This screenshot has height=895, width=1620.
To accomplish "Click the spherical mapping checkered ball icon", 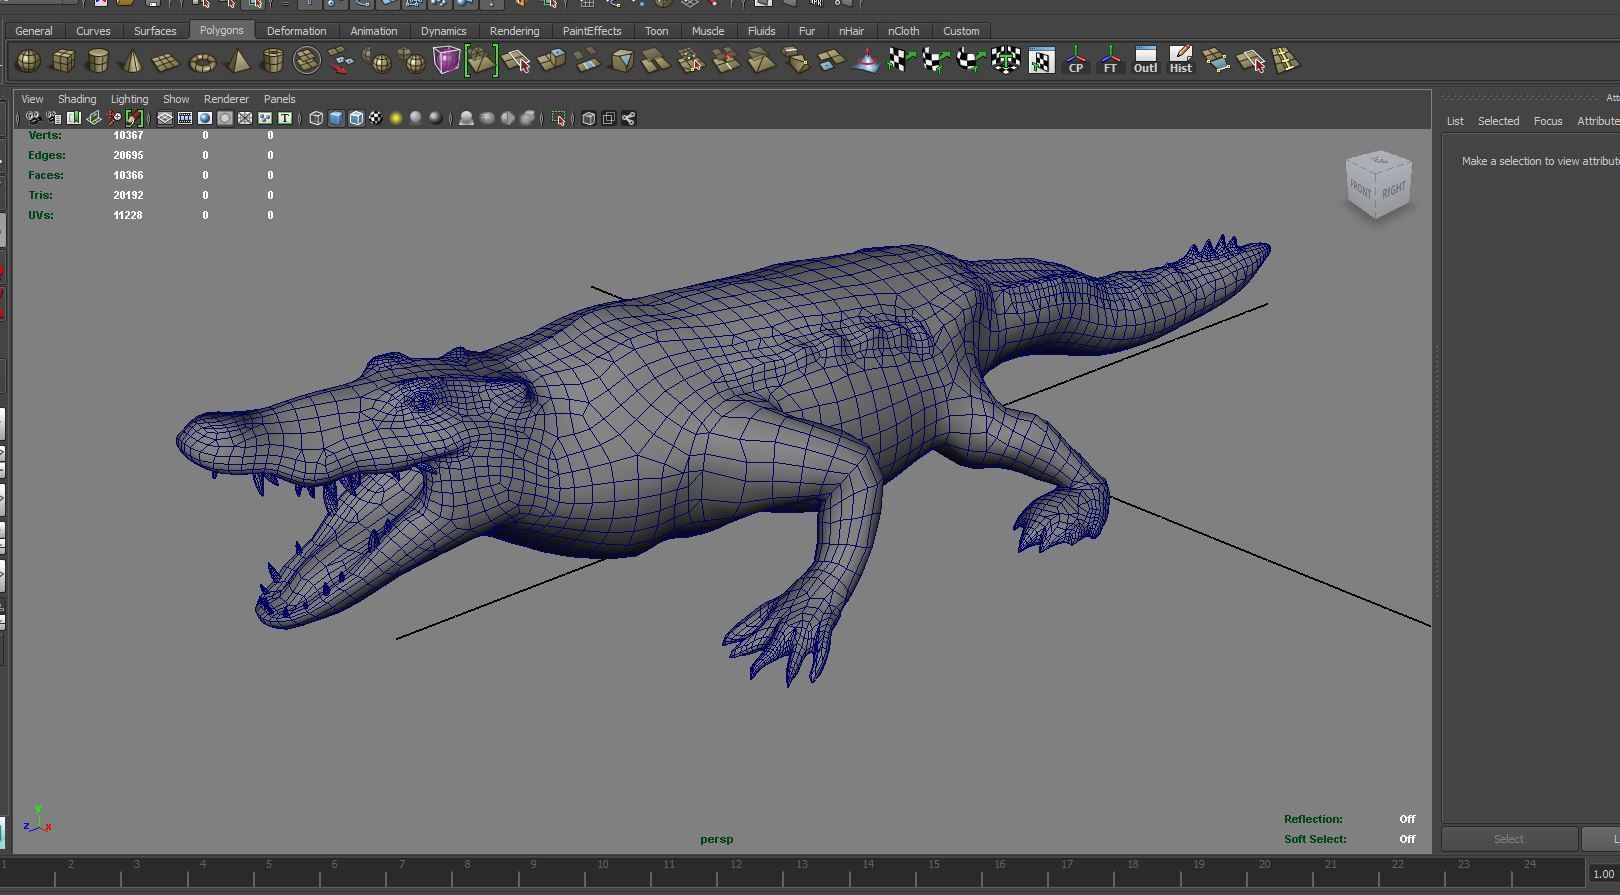I will point(970,60).
